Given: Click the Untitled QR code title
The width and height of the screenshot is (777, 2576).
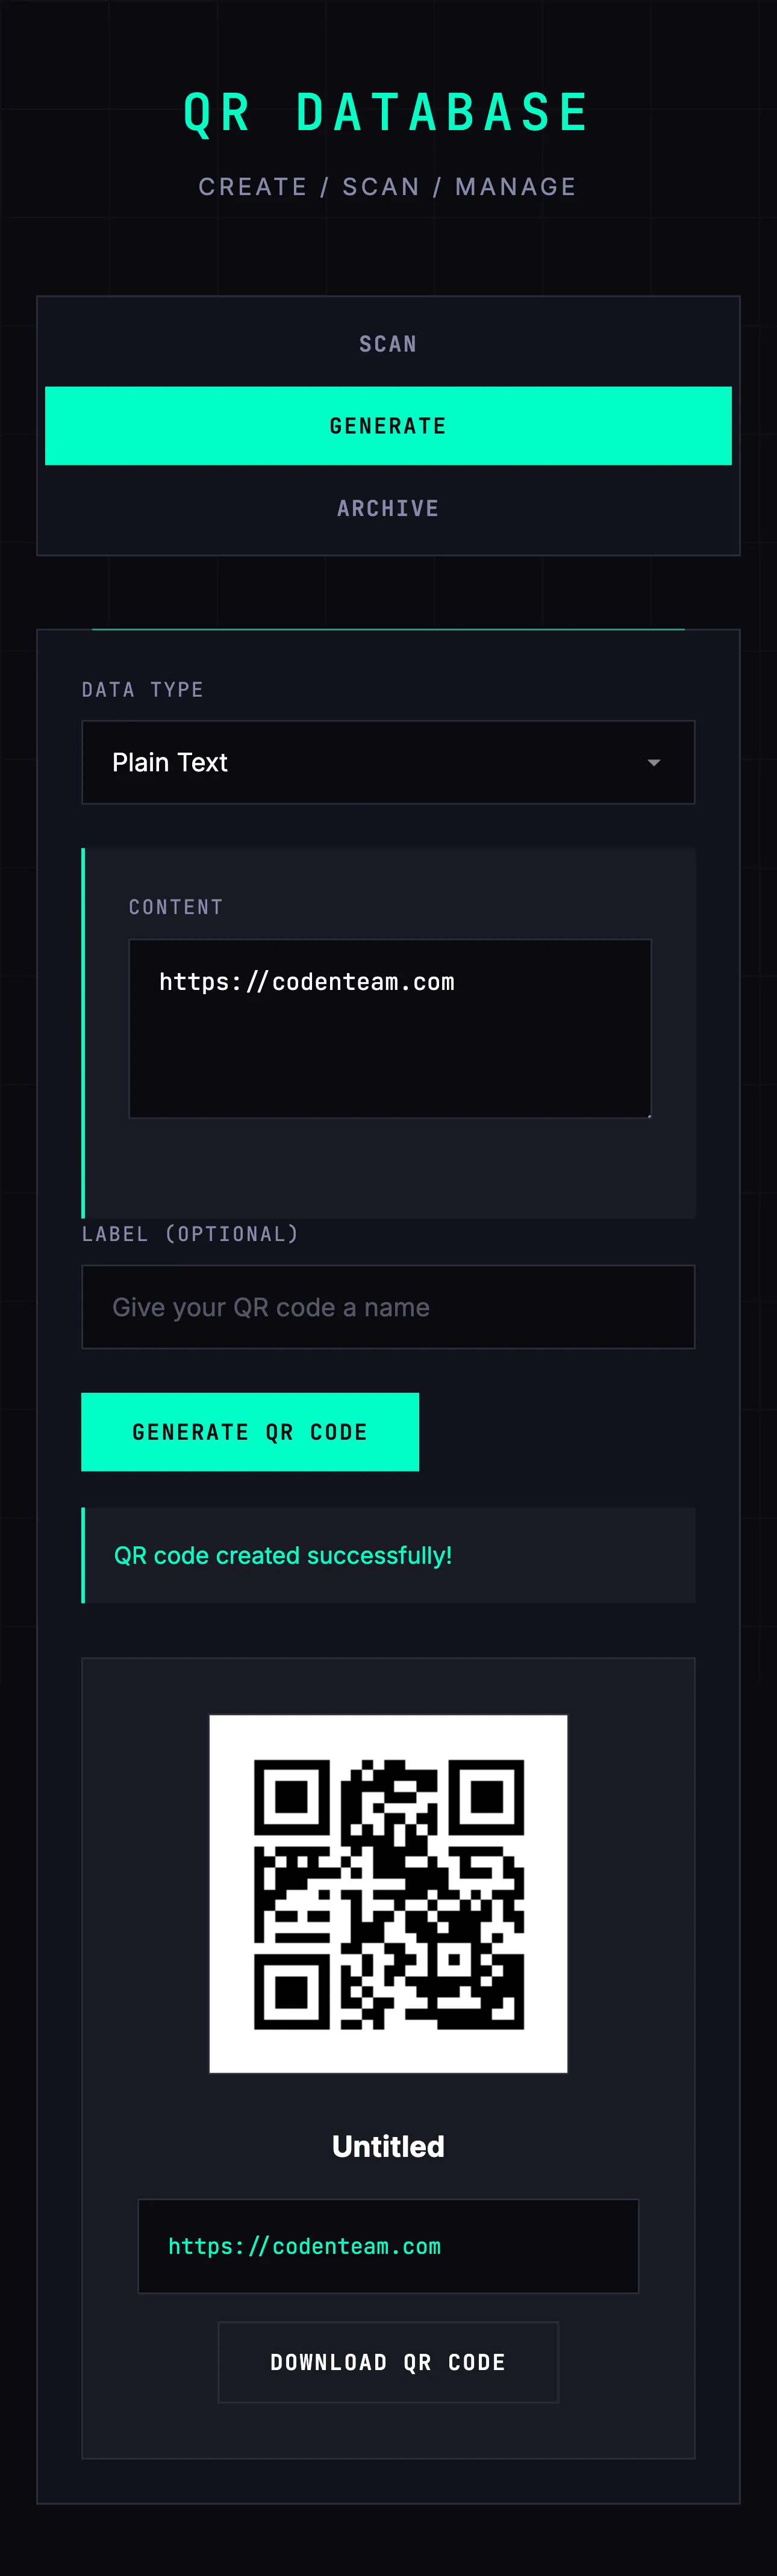Looking at the screenshot, I should [x=388, y=2146].
